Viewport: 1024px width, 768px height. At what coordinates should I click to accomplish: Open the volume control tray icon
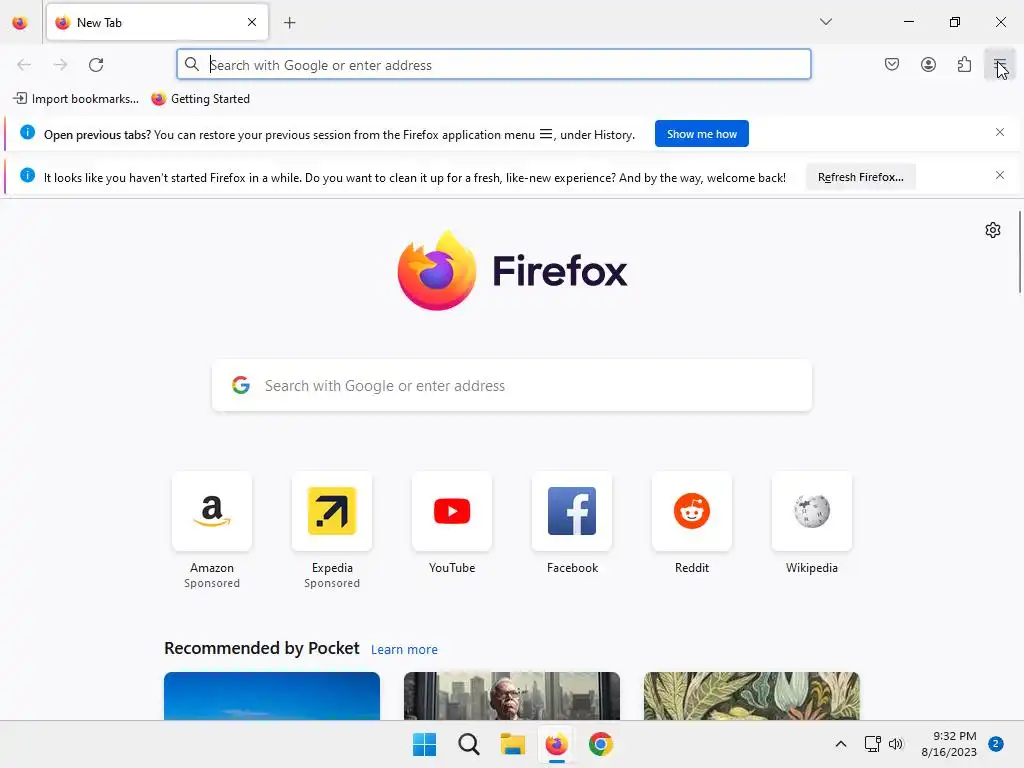click(x=896, y=744)
